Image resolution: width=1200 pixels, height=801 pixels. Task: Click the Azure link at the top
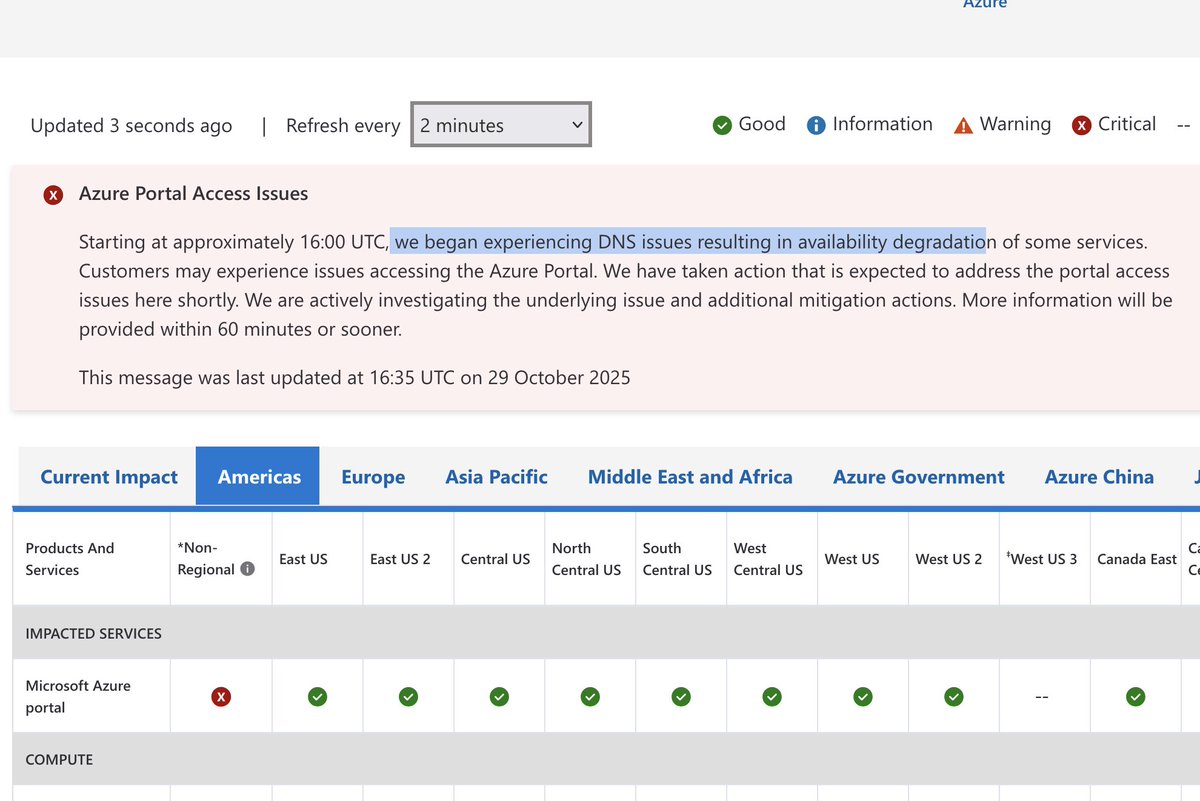tap(985, 4)
